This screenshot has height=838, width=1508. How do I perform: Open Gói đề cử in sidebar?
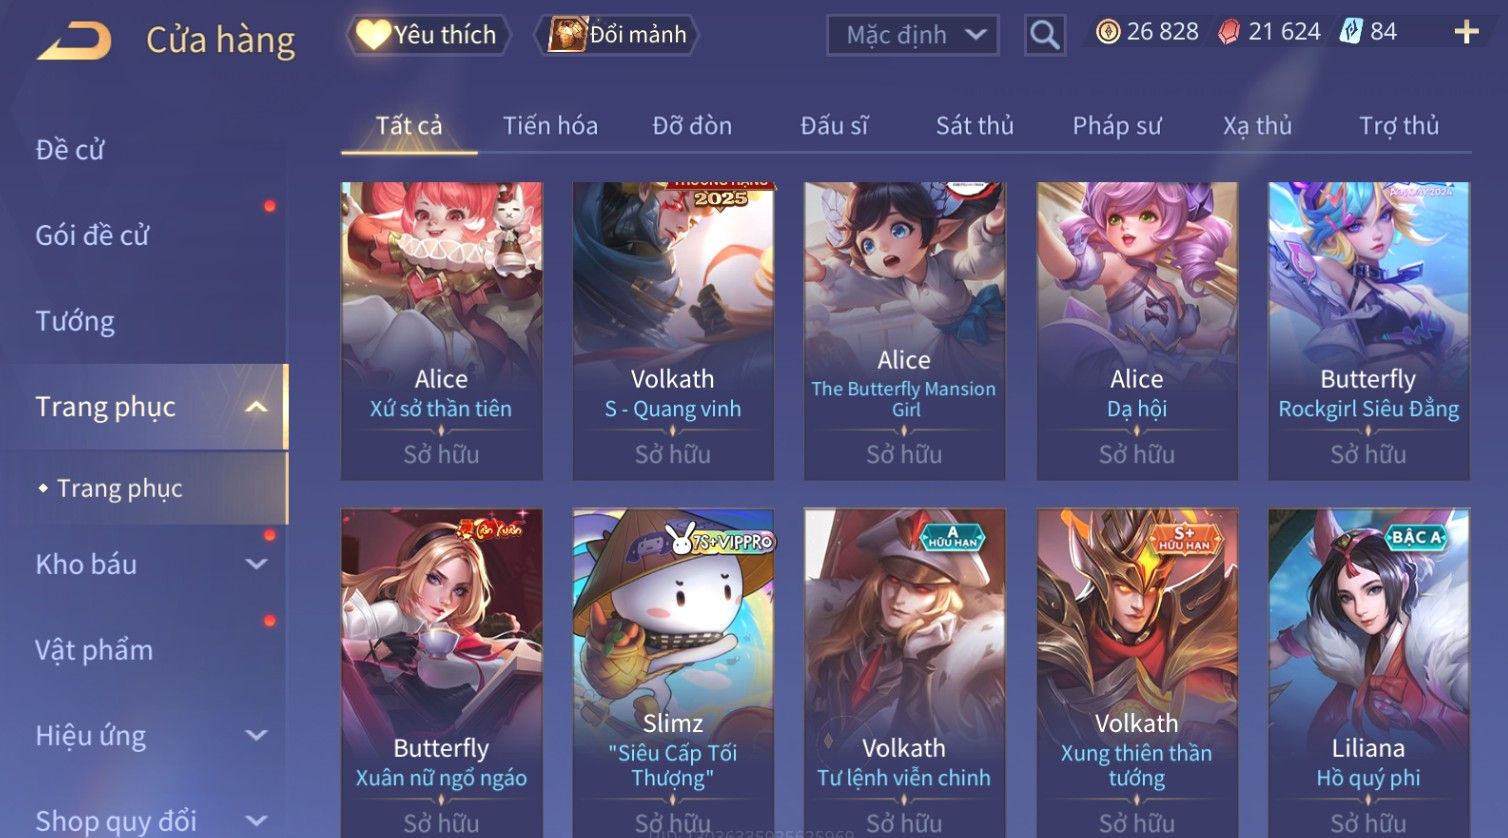tap(92, 236)
